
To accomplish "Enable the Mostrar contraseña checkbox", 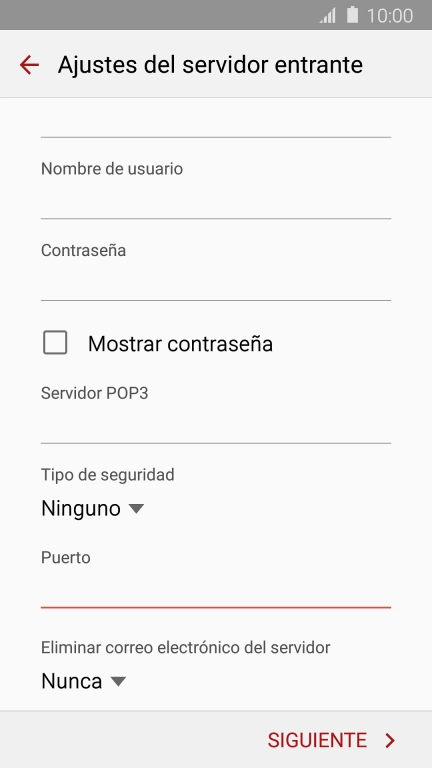I will pos(55,342).
